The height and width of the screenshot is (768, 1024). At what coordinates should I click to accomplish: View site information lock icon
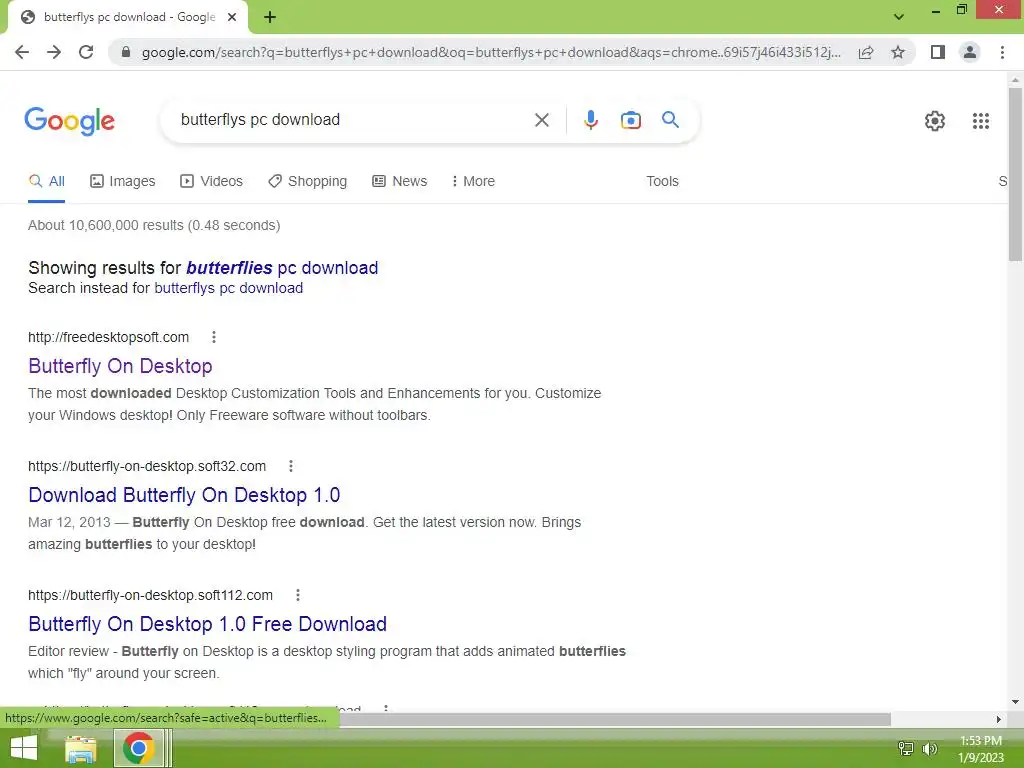tap(126, 52)
